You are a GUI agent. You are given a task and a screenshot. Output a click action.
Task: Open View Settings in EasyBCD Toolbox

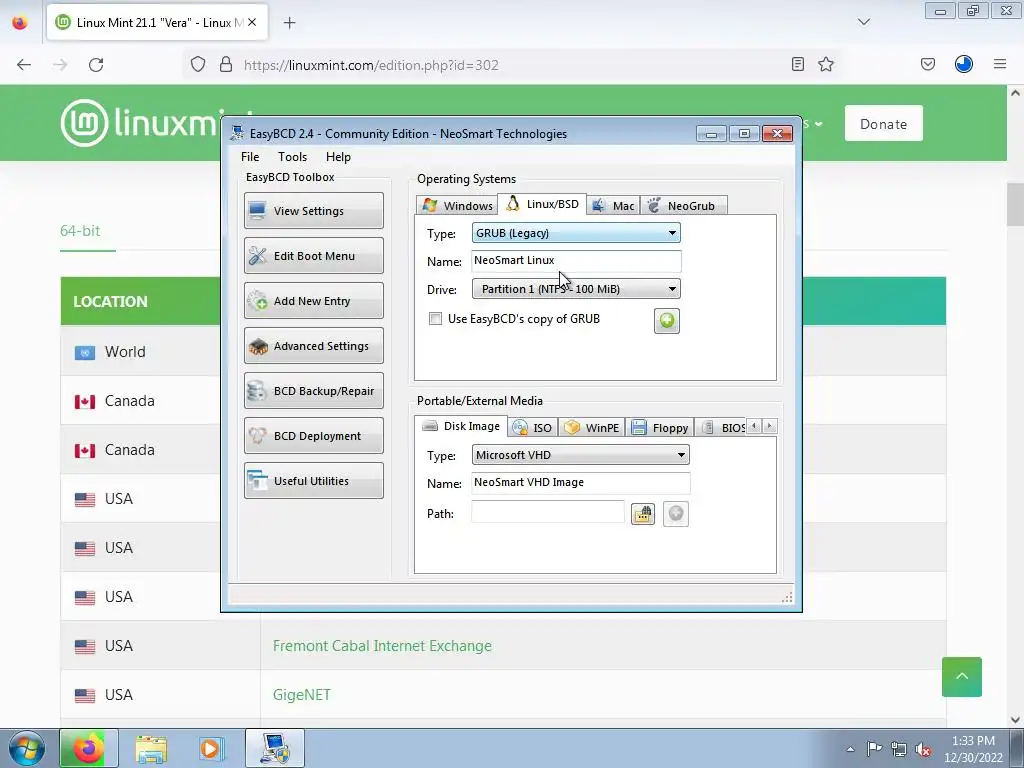tap(313, 210)
